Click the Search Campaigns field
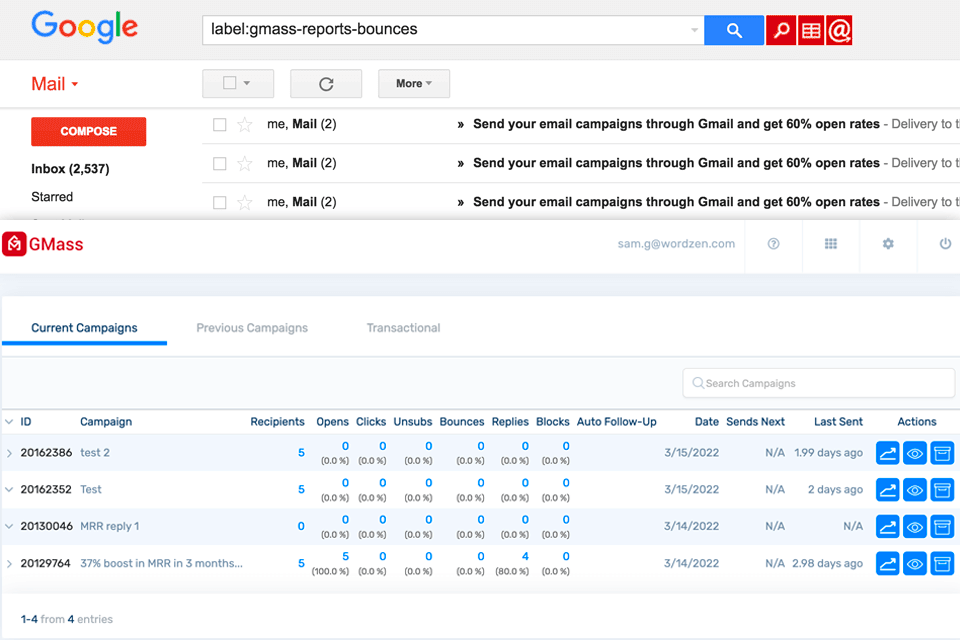The image size is (960, 640). (x=819, y=383)
